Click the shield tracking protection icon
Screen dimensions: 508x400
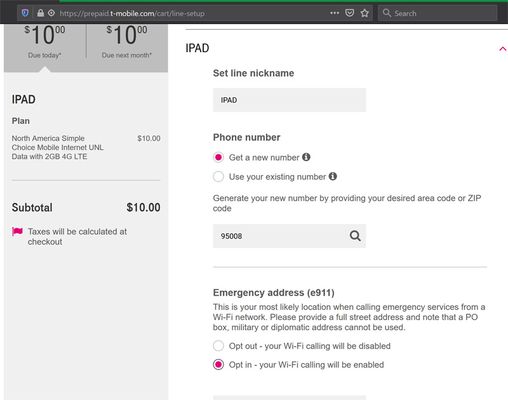click(25, 13)
